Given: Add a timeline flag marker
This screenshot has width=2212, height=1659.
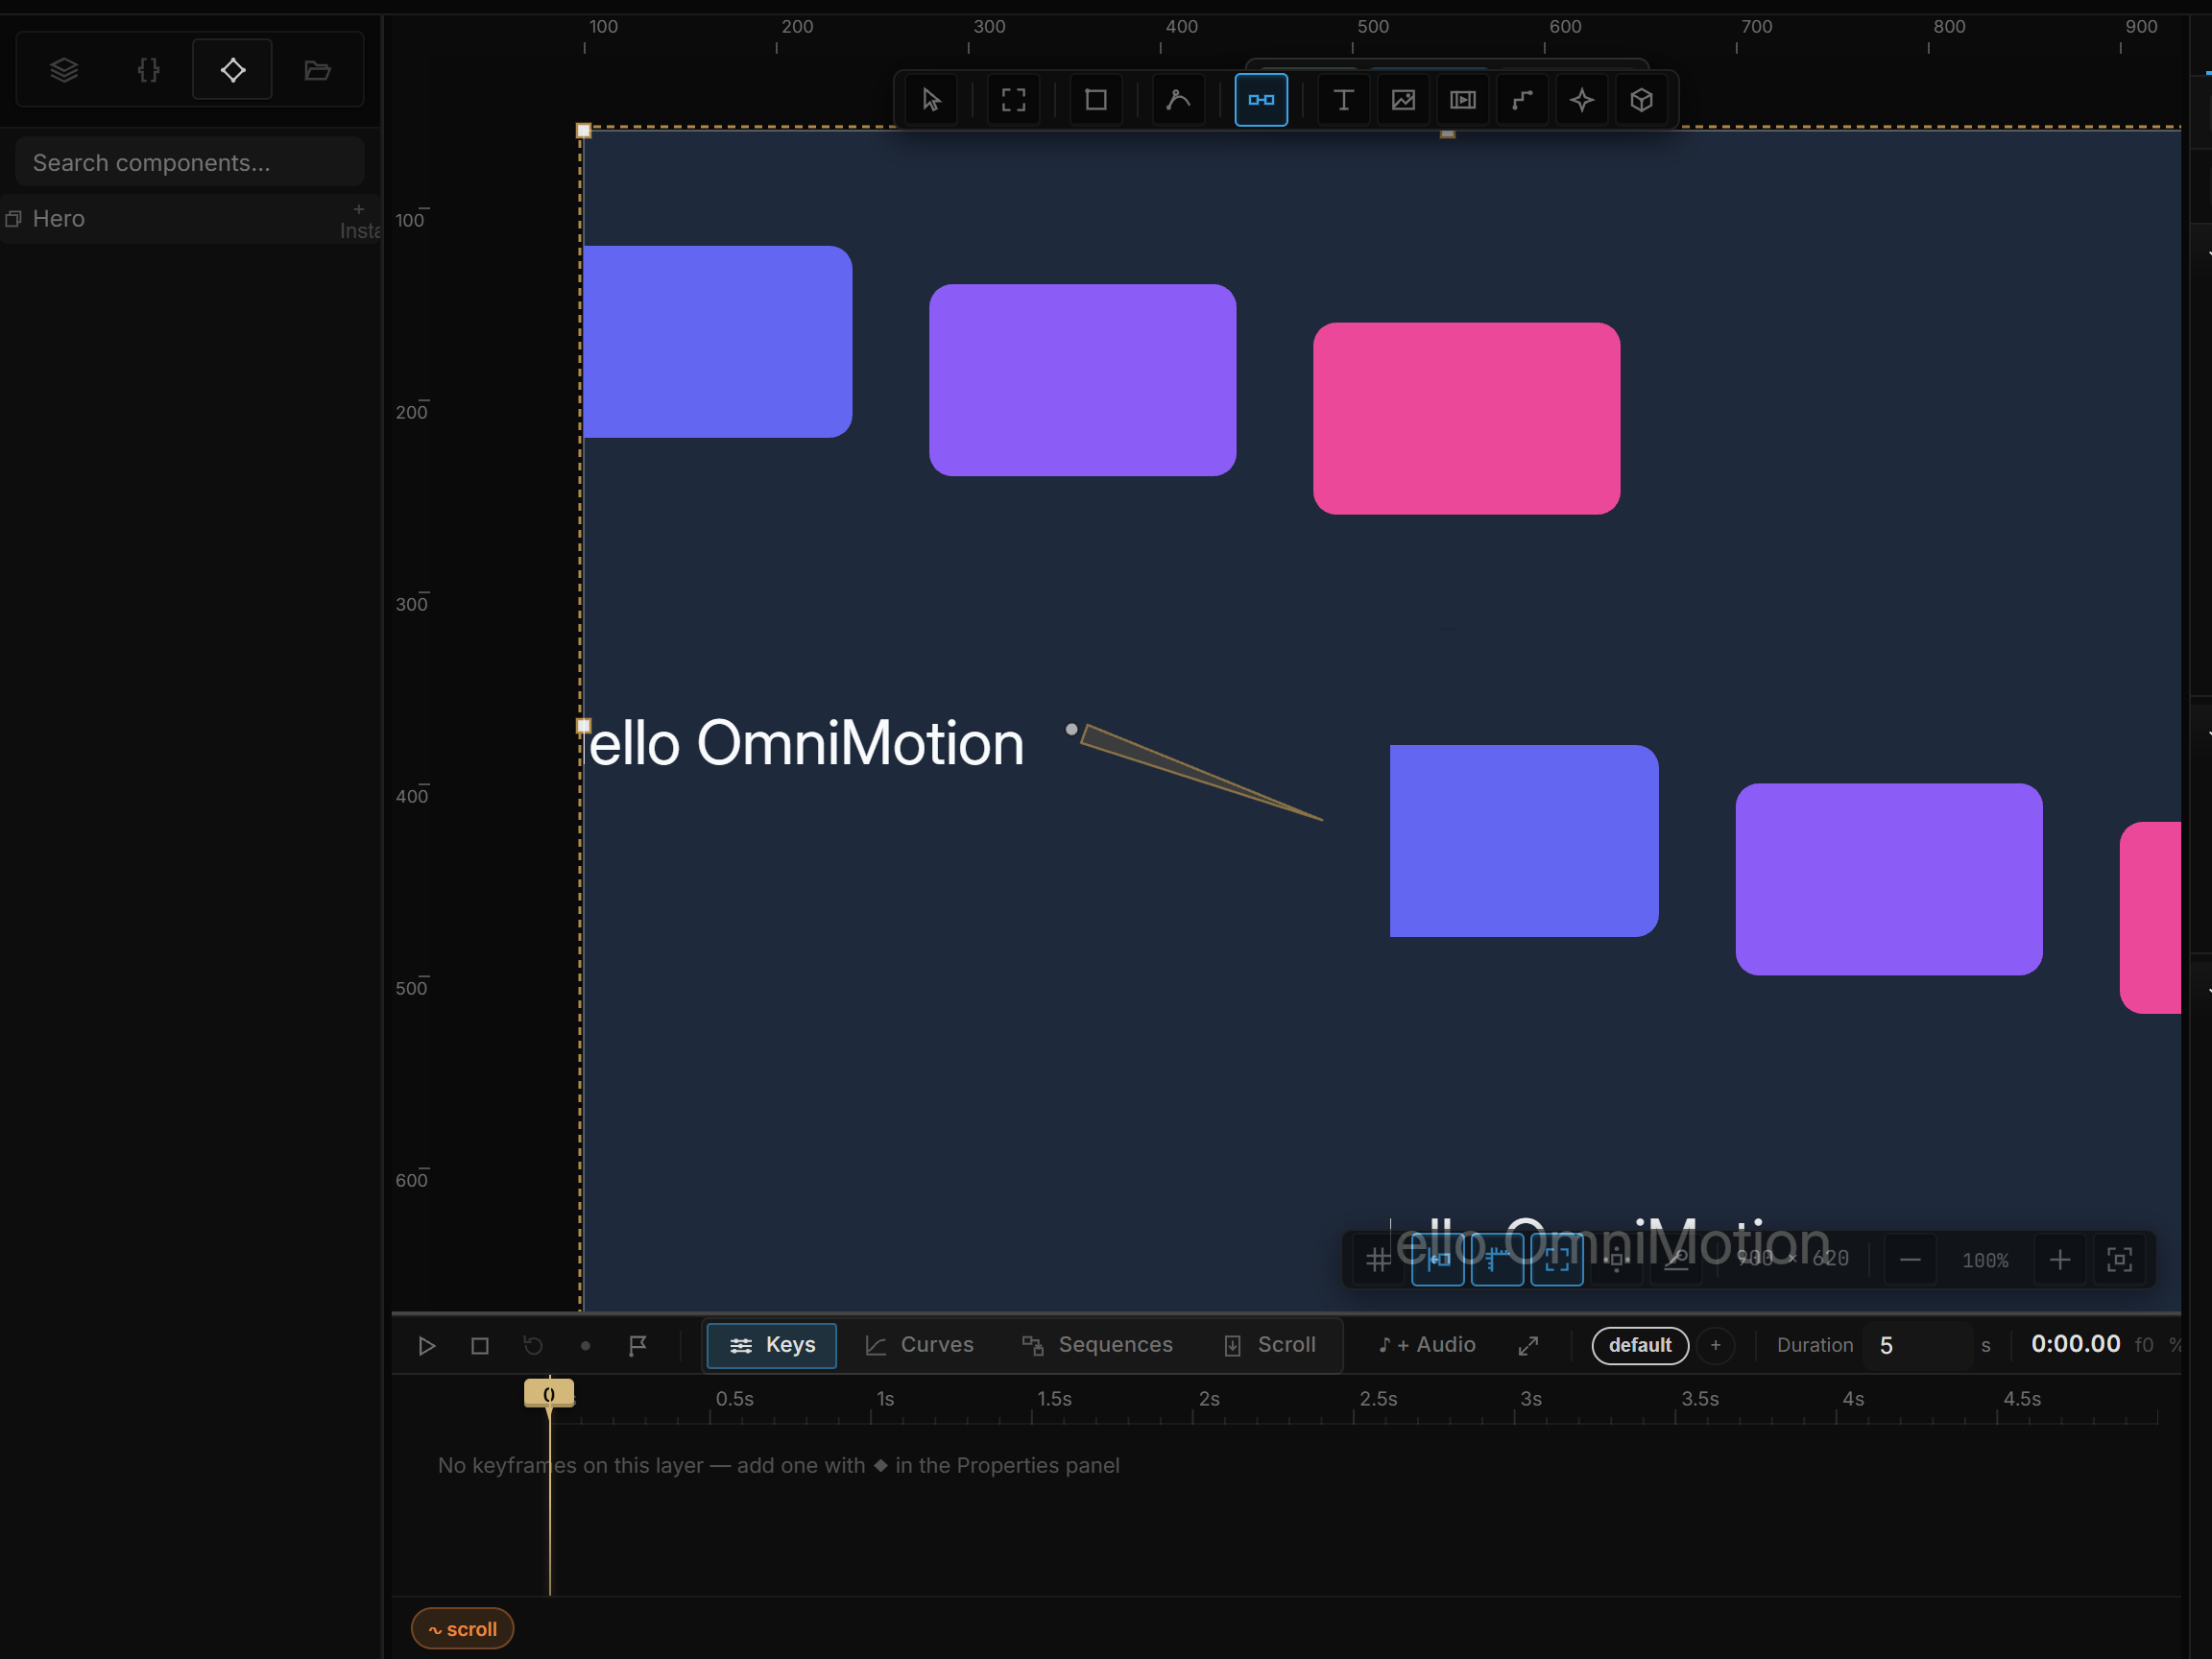Looking at the screenshot, I should [638, 1346].
